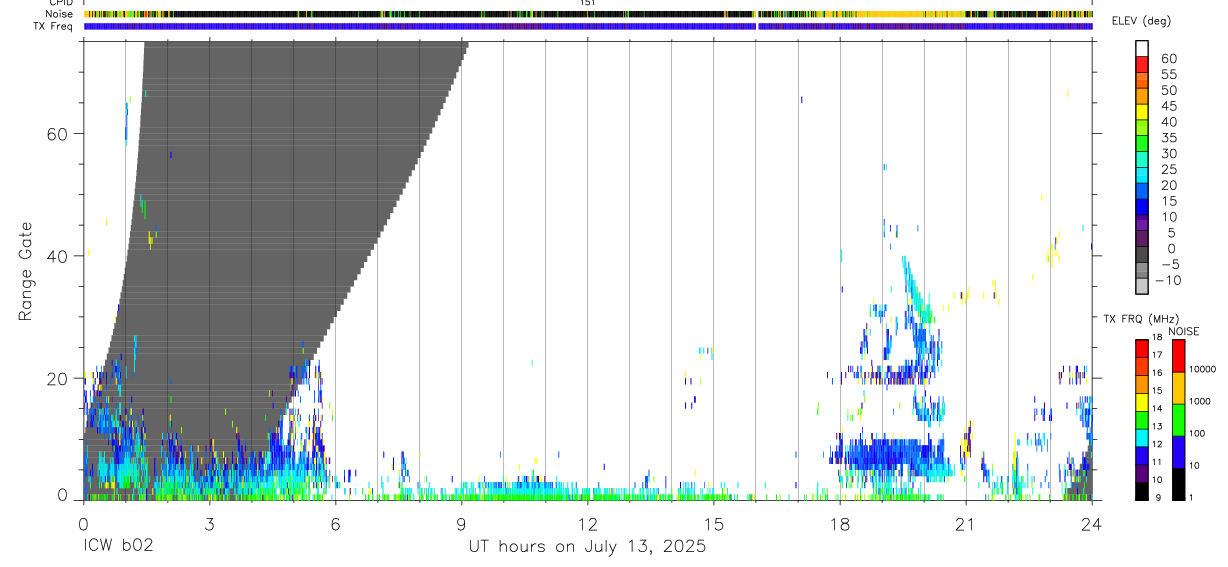Click the ICW b02 radar beam label
The image size is (1228, 567).
118,547
